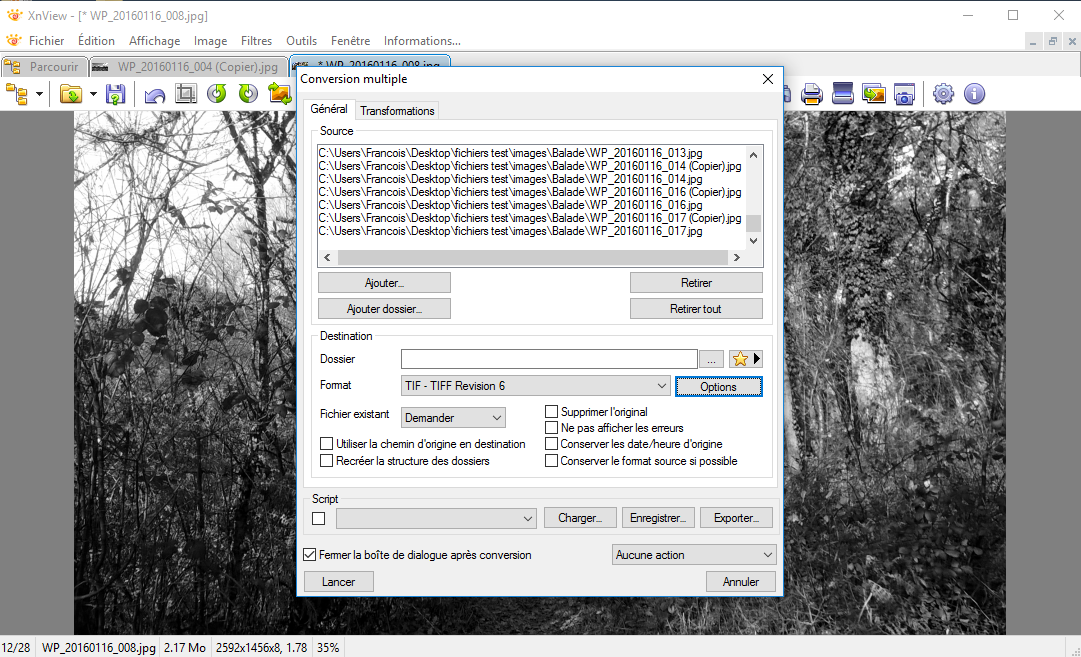Check Conserver les date/heure d'origine
The image size is (1081, 657).
pyautogui.click(x=551, y=443)
